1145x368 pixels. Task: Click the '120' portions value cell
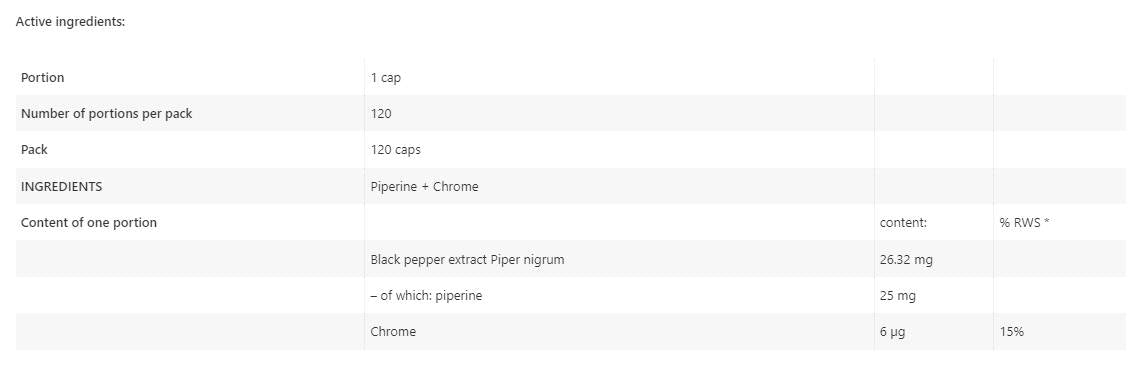pos(381,114)
